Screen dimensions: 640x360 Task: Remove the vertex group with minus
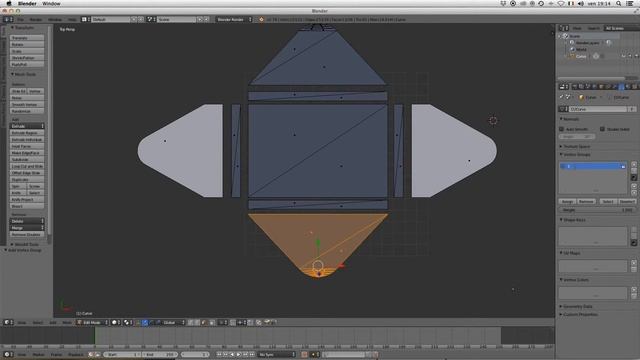coord(633,171)
